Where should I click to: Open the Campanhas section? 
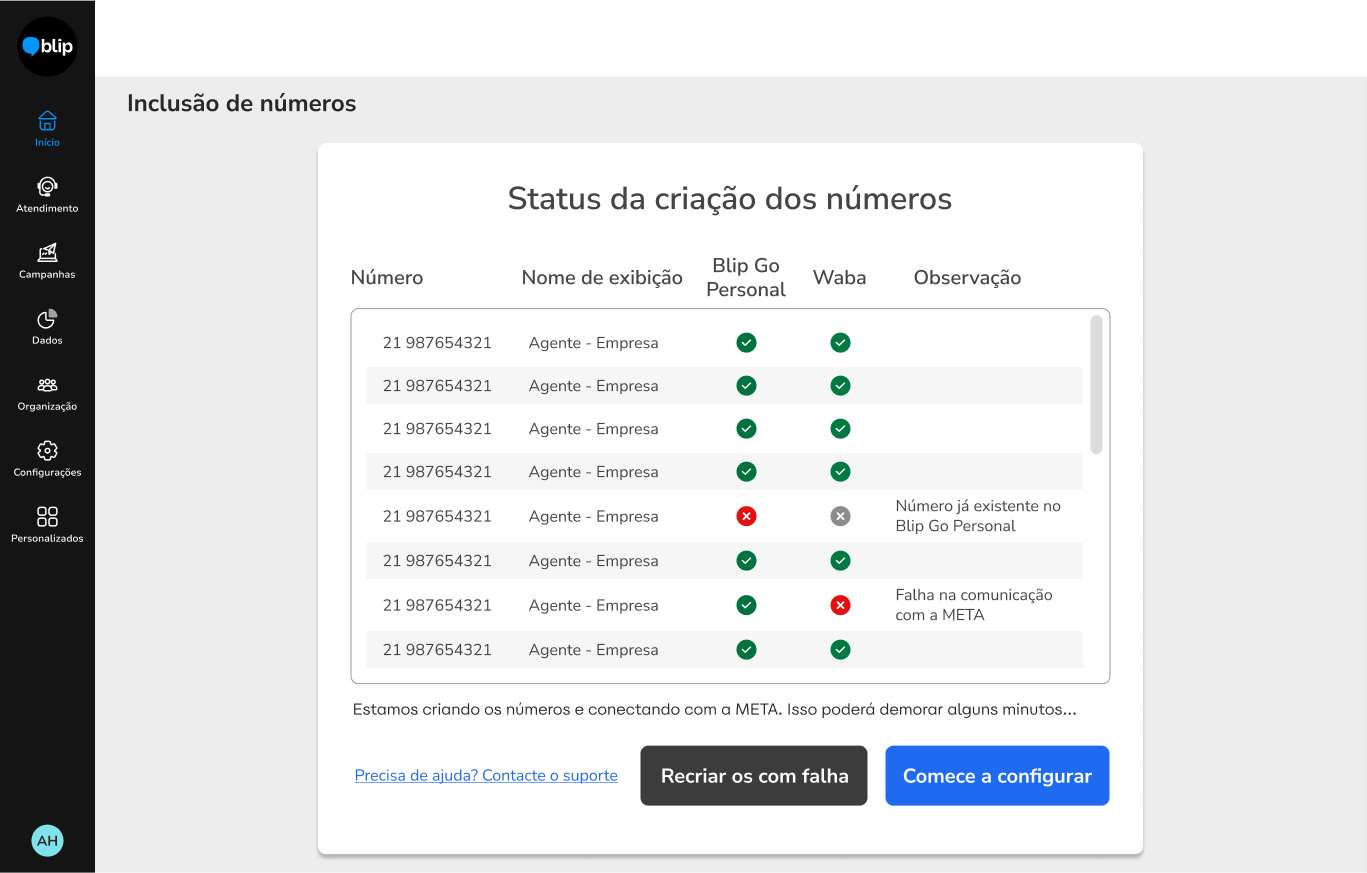coord(47,261)
